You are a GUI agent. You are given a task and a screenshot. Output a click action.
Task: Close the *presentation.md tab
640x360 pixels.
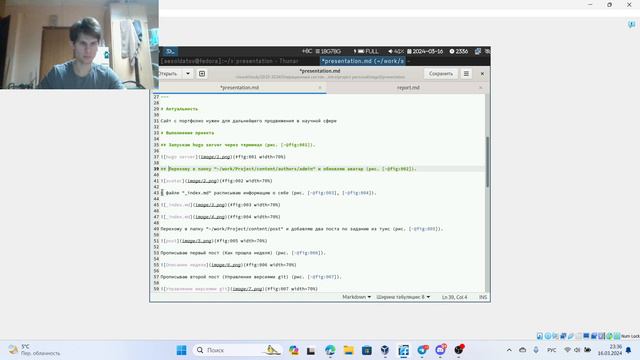pos(320,87)
